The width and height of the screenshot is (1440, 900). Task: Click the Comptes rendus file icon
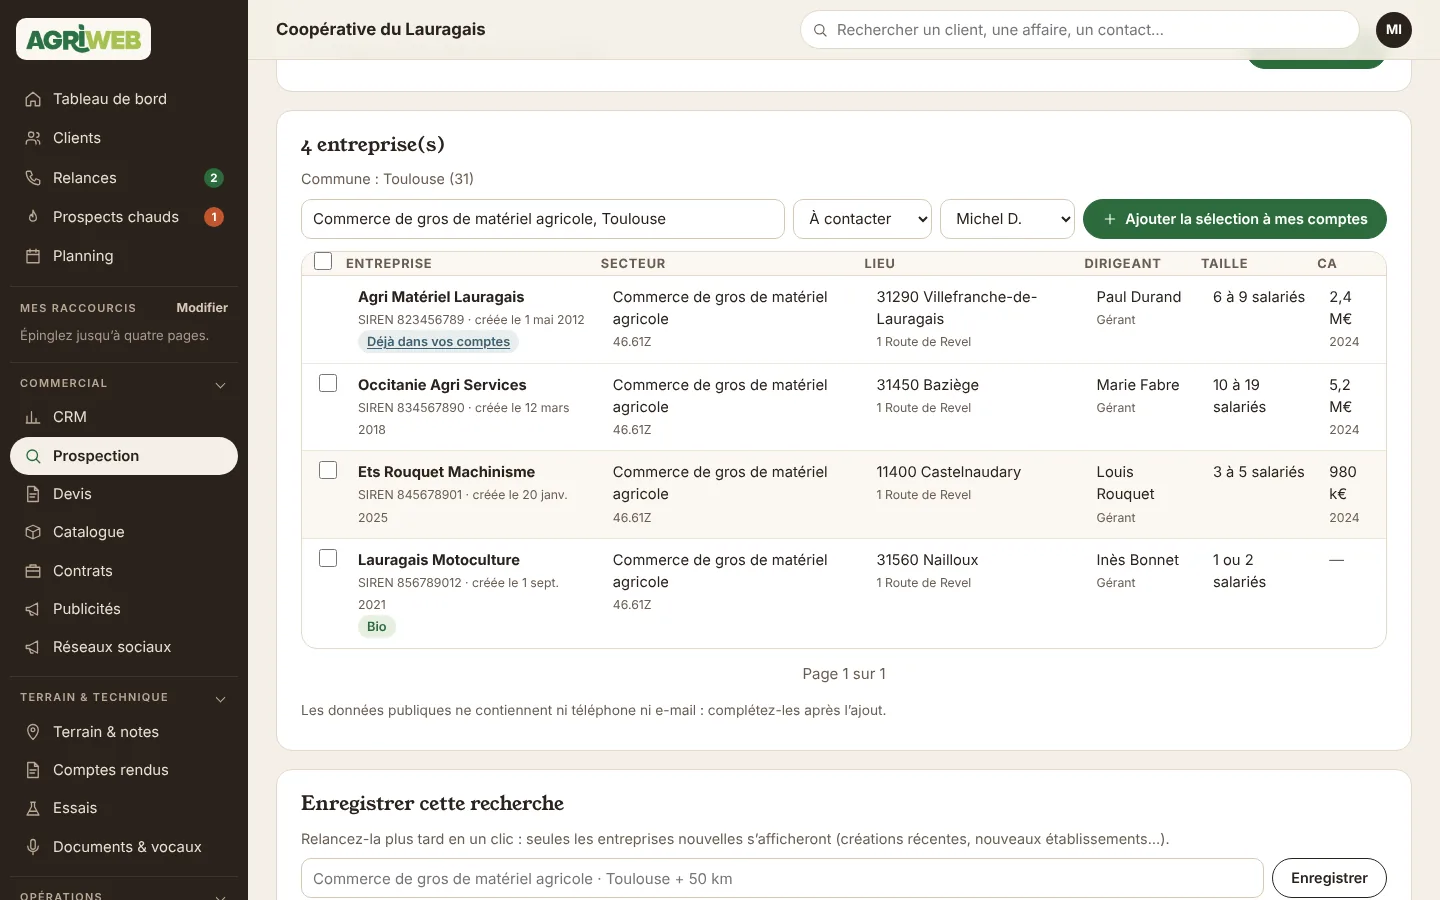33,770
